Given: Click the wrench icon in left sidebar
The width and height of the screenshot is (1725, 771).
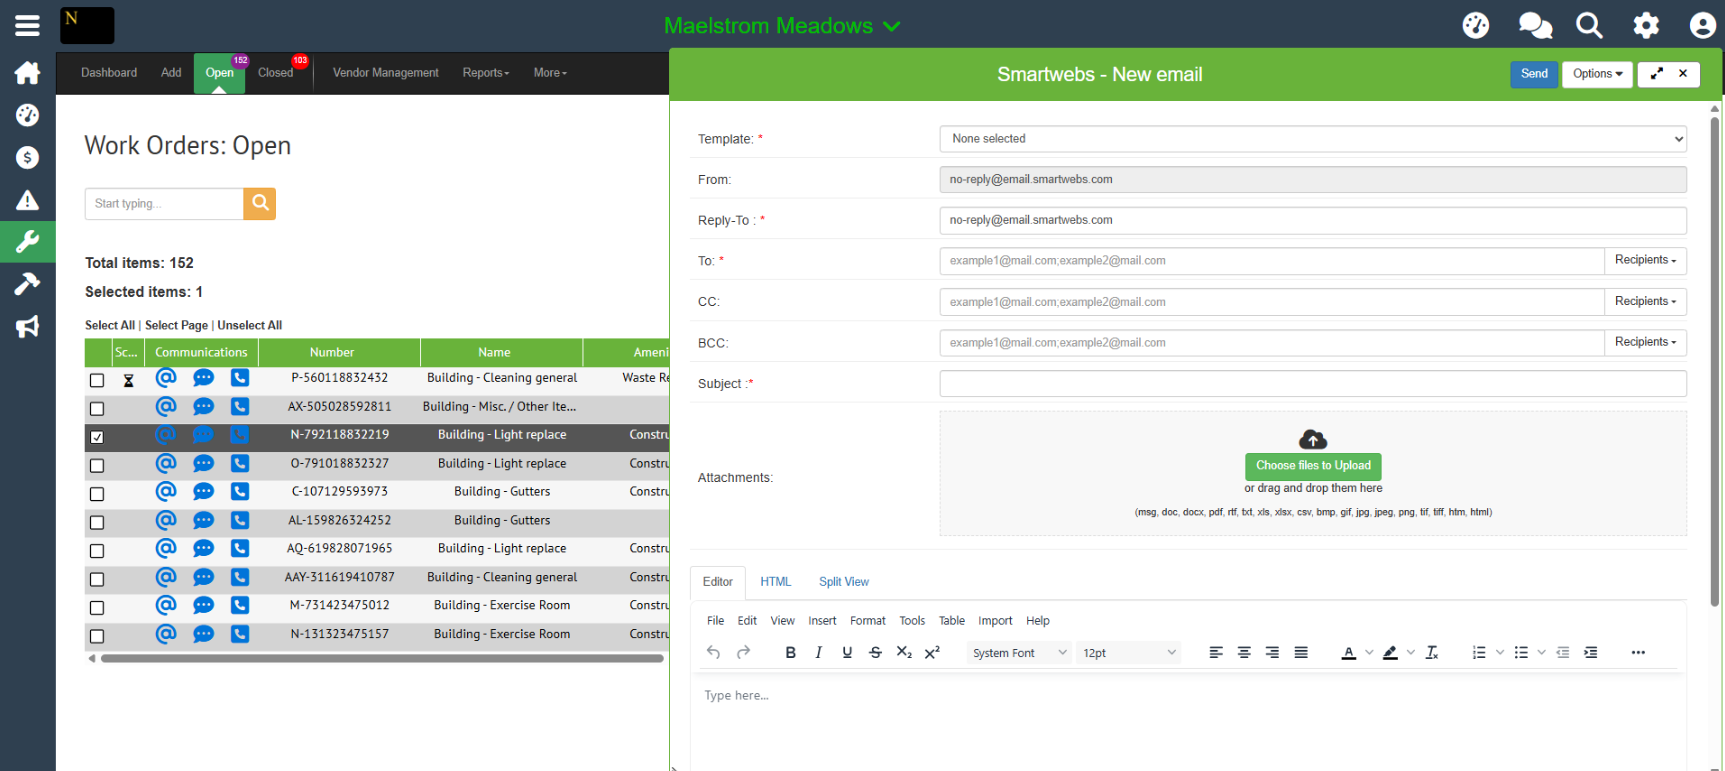Looking at the screenshot, I should (27, 241).
